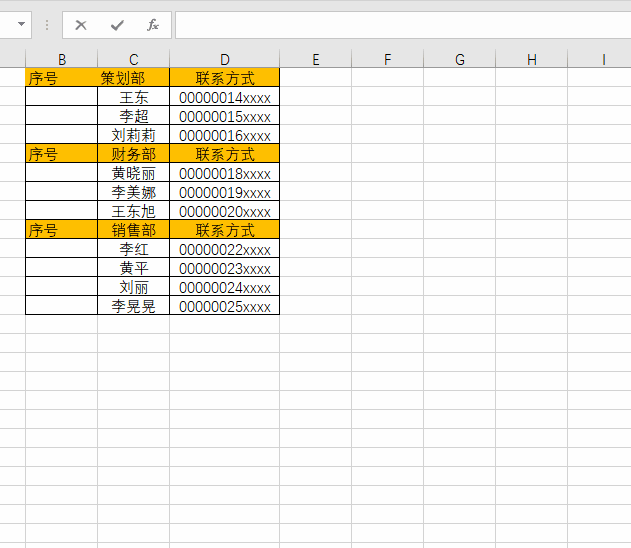Viewport: 631px width, 548px height.
Task: Click the phone cell 00000023xxxx
Action: point(225,267)
